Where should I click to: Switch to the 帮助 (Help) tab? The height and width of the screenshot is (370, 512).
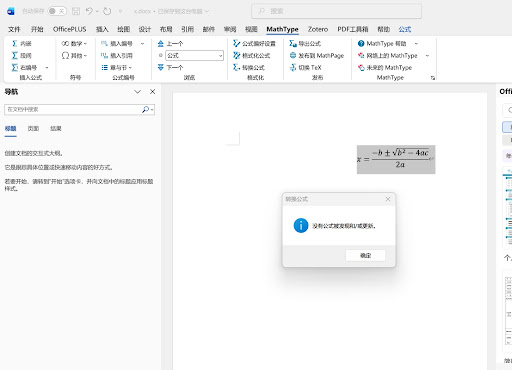pos(384,29)
